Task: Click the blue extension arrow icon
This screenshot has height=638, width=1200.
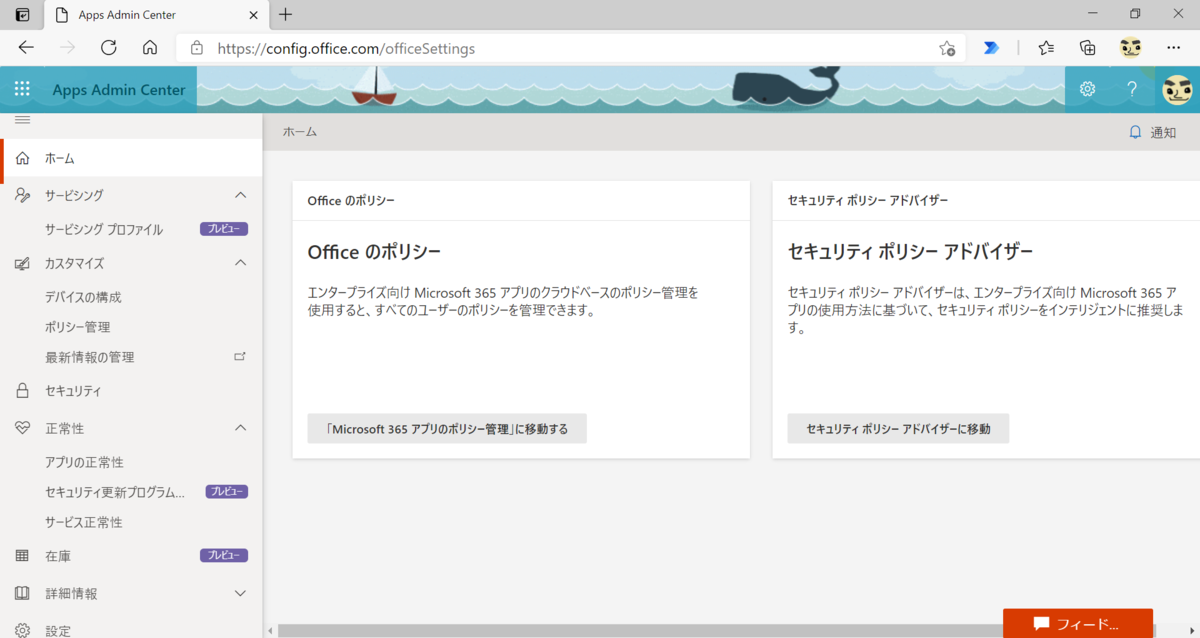Action: click(991, 47)
